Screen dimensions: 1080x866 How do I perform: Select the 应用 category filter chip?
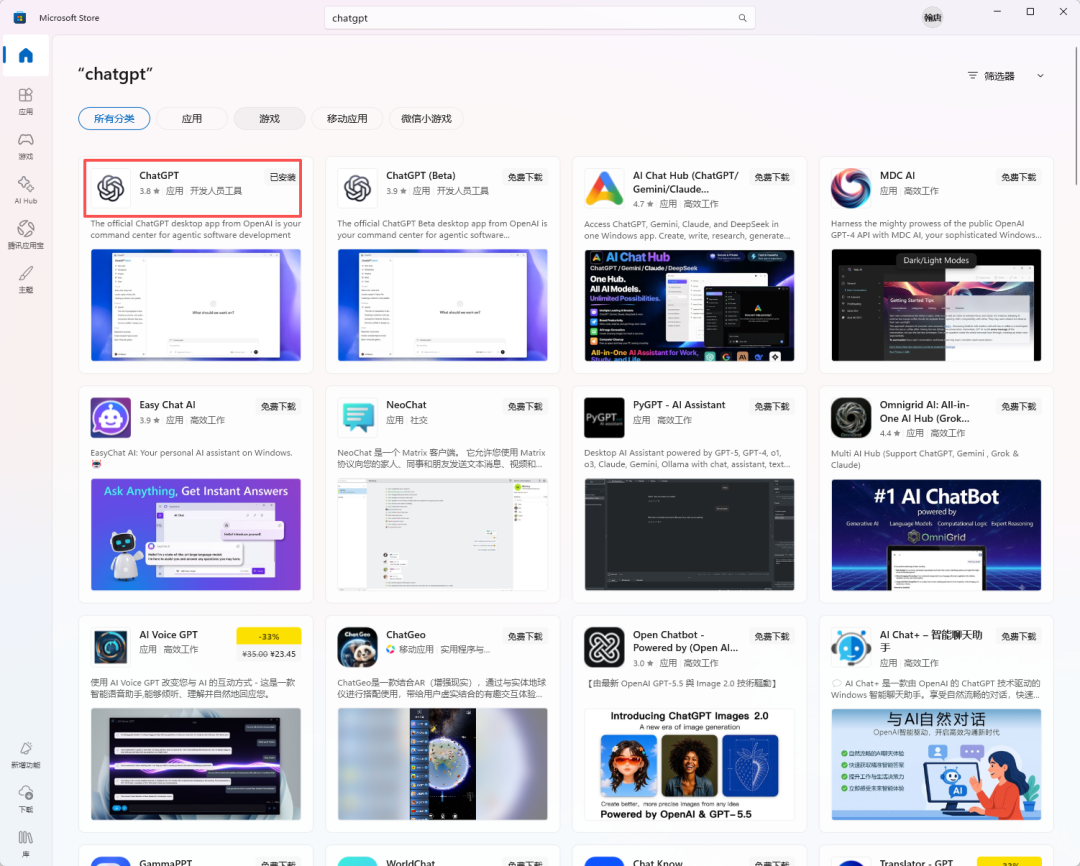tap(191, 118)
